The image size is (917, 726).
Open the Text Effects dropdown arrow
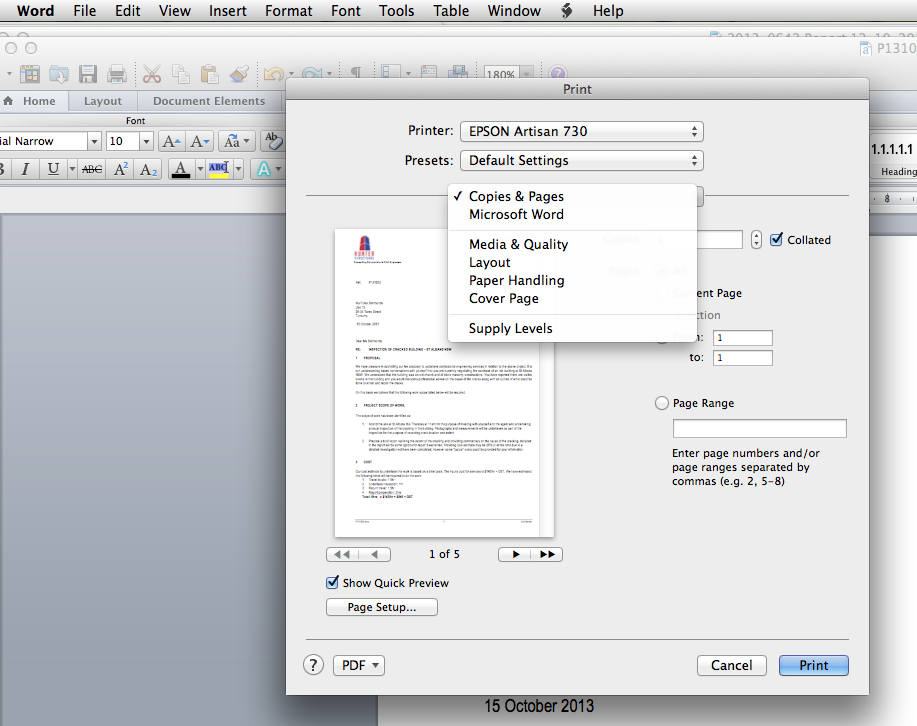pyautogui.click(x=278, y=169)
